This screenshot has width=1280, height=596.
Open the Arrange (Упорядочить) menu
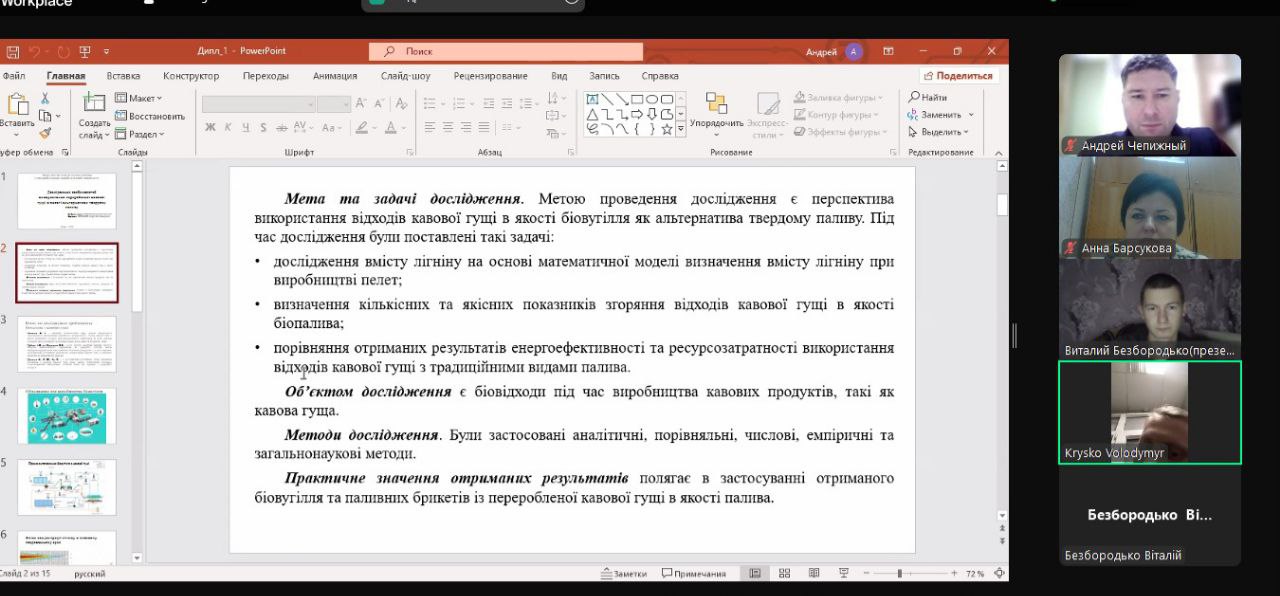click(x=716, y=112)
